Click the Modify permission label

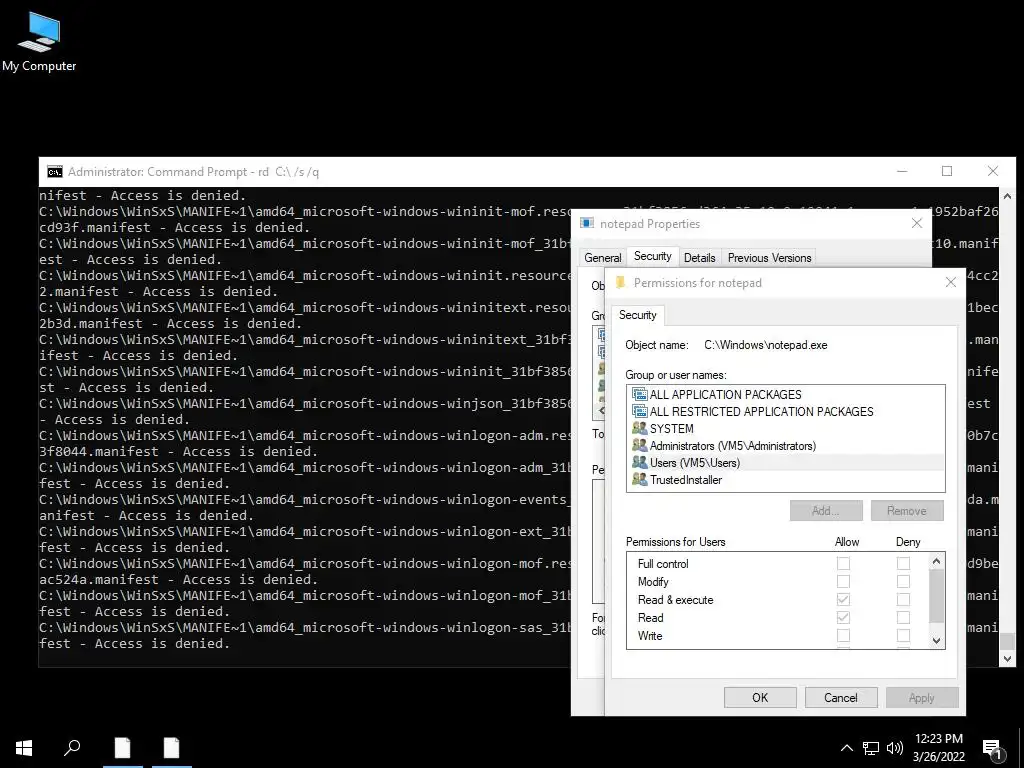653,581
